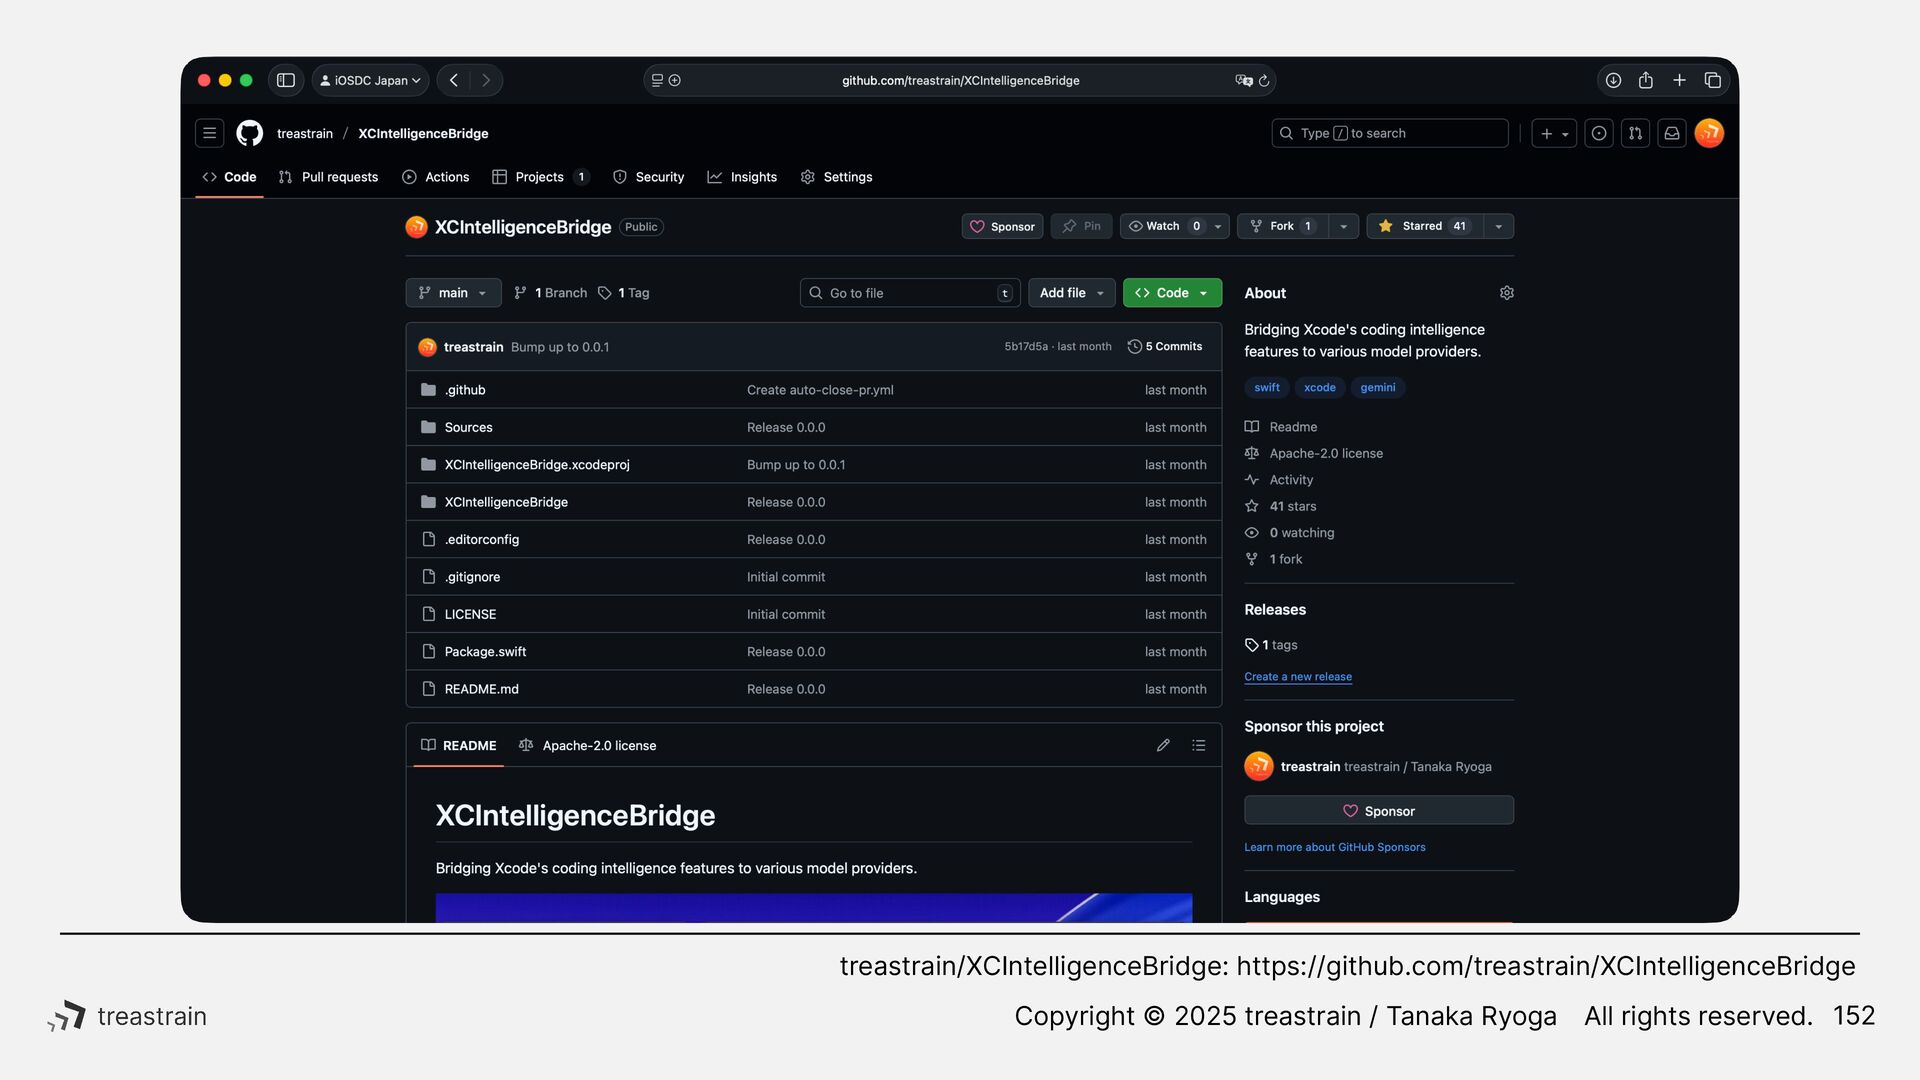Click Learn more about GitHub Sponsors

point(1334,847)
